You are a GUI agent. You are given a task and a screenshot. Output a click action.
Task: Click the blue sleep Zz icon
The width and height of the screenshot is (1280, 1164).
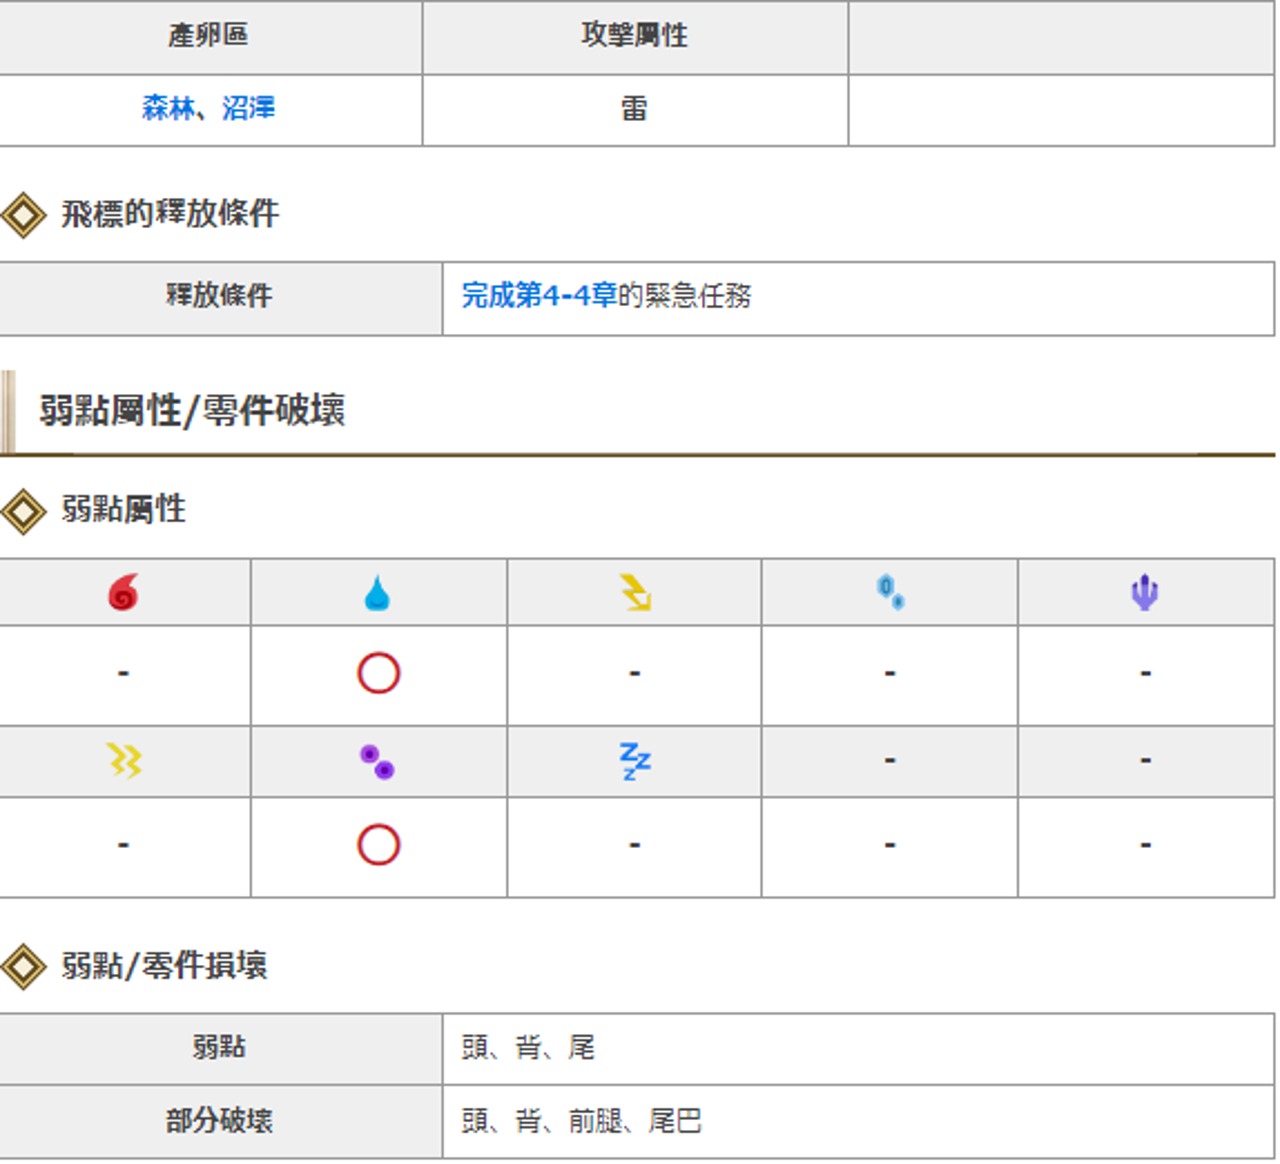click(634, 761)
